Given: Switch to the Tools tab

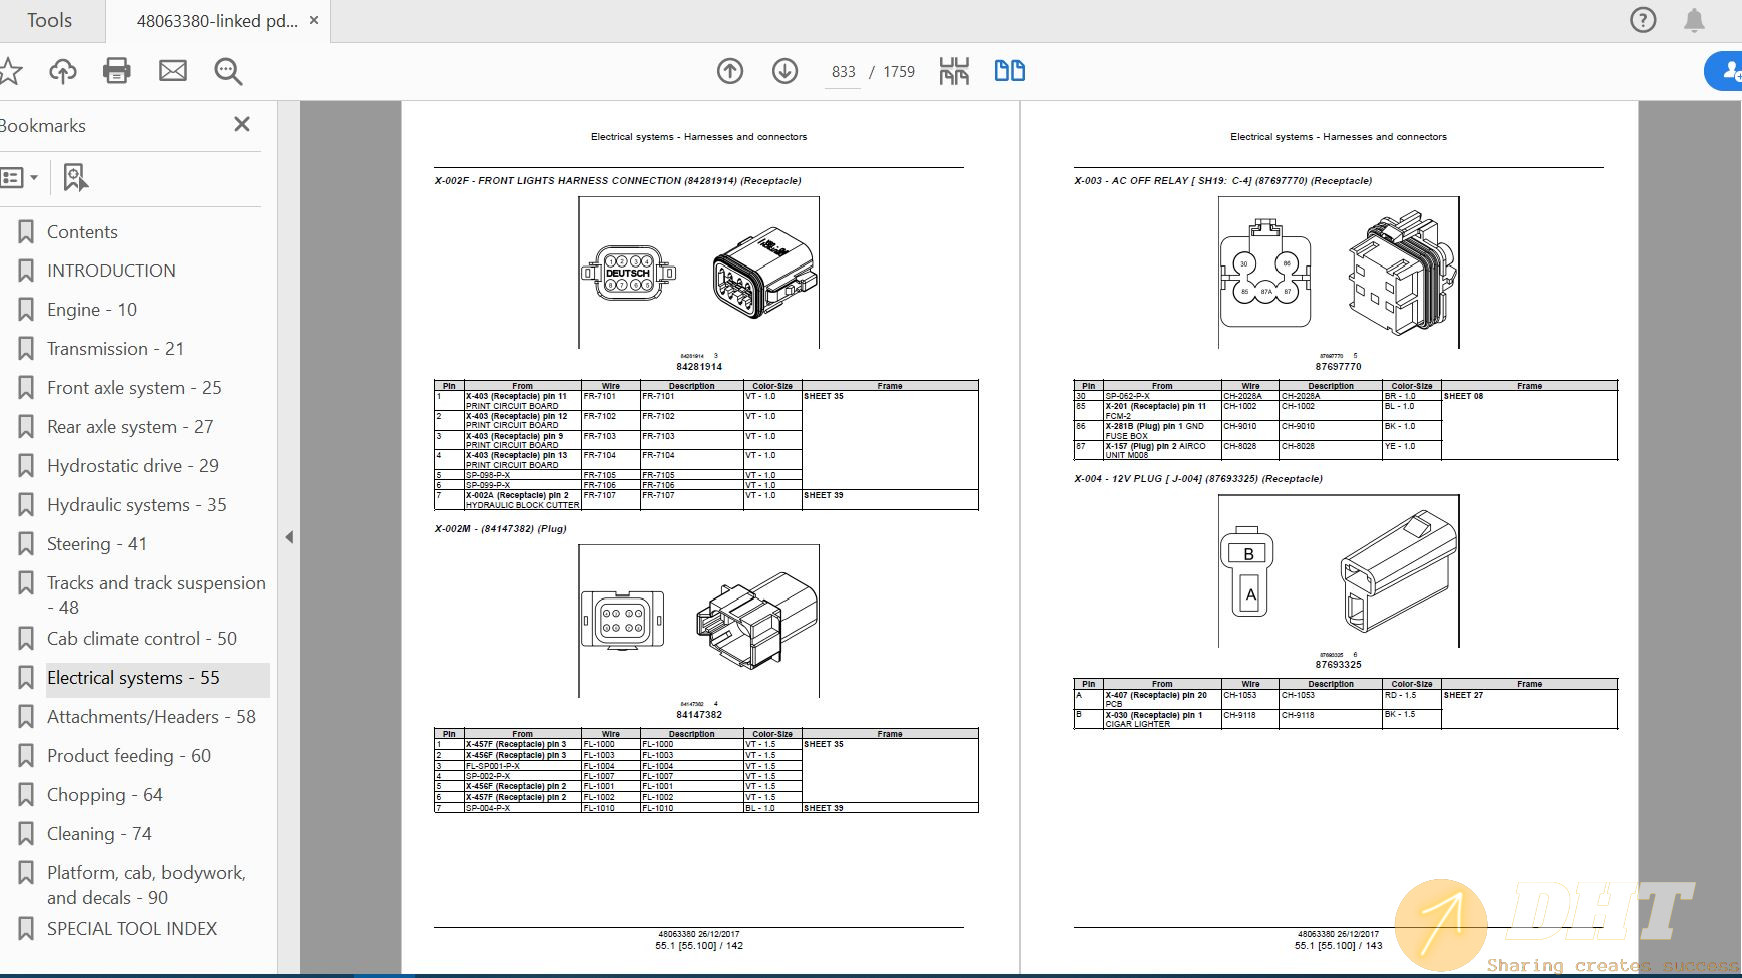Looking at the screenshot, I should coord(50,20).
